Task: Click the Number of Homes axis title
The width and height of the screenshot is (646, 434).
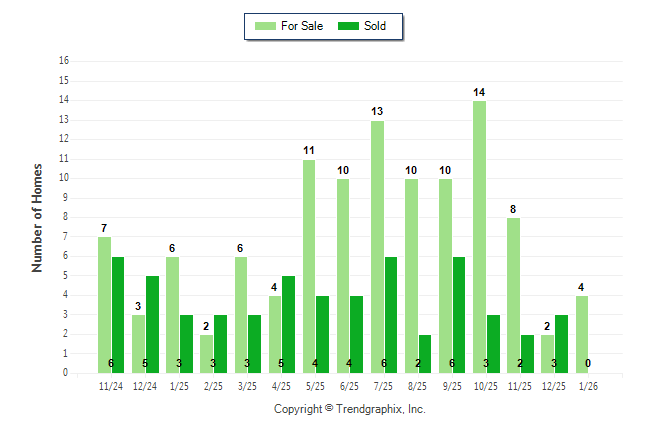Action: point(38,217)
